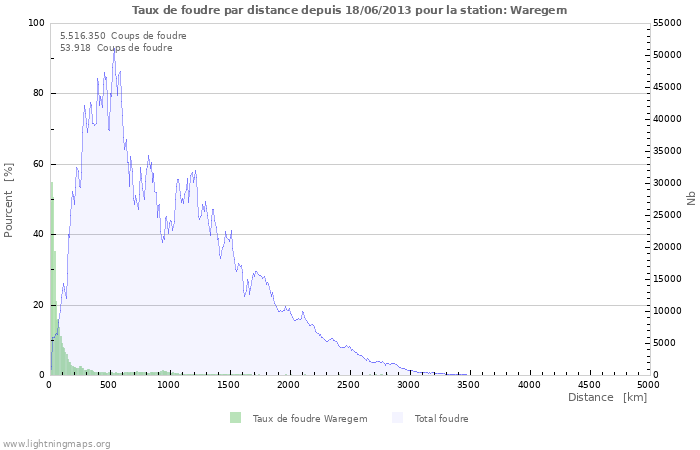
Task: Click the 'Distance [km]' axis label
Action: (607, 397)
